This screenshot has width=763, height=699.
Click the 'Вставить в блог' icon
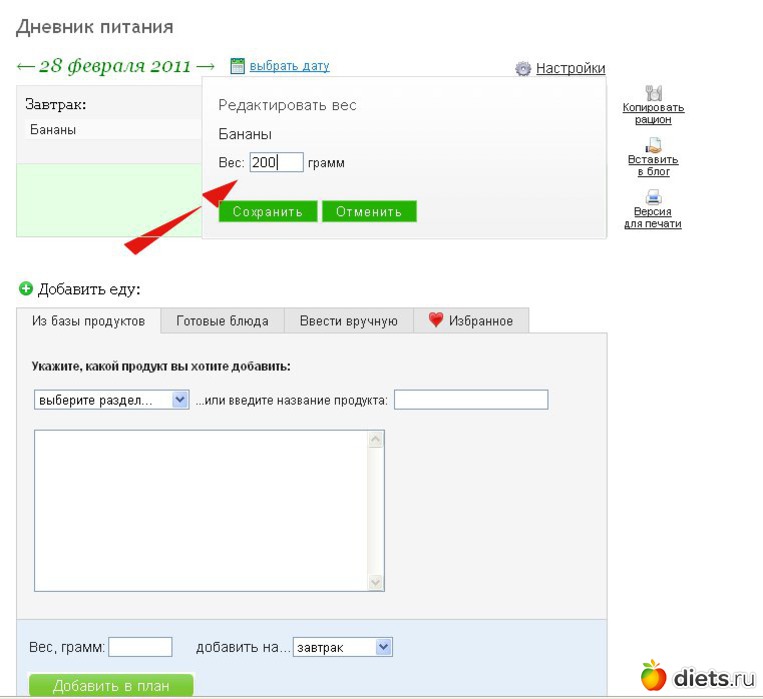(653, 145)
